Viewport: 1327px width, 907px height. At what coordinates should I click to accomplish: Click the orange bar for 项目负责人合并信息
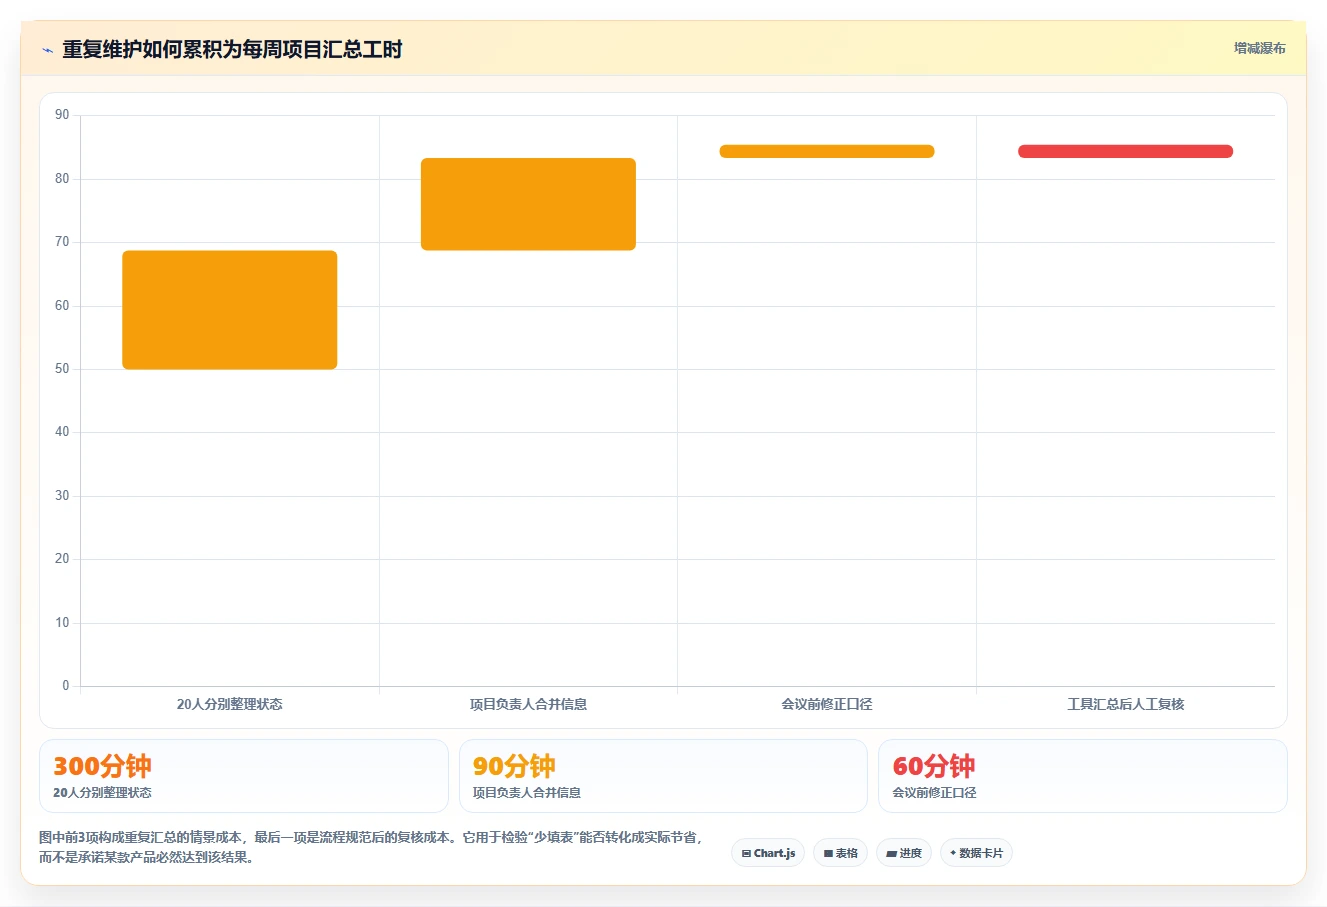pyautogui.click(x=528, y=204)
